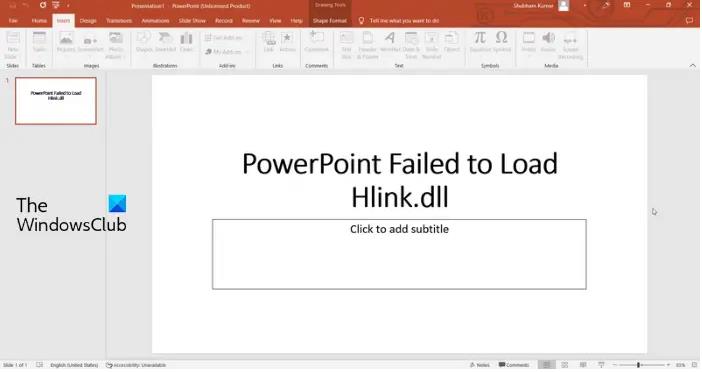The image size is (702, 372).
Task: Collapse the ribbon with the chevron
Action: tap(693, 65)
